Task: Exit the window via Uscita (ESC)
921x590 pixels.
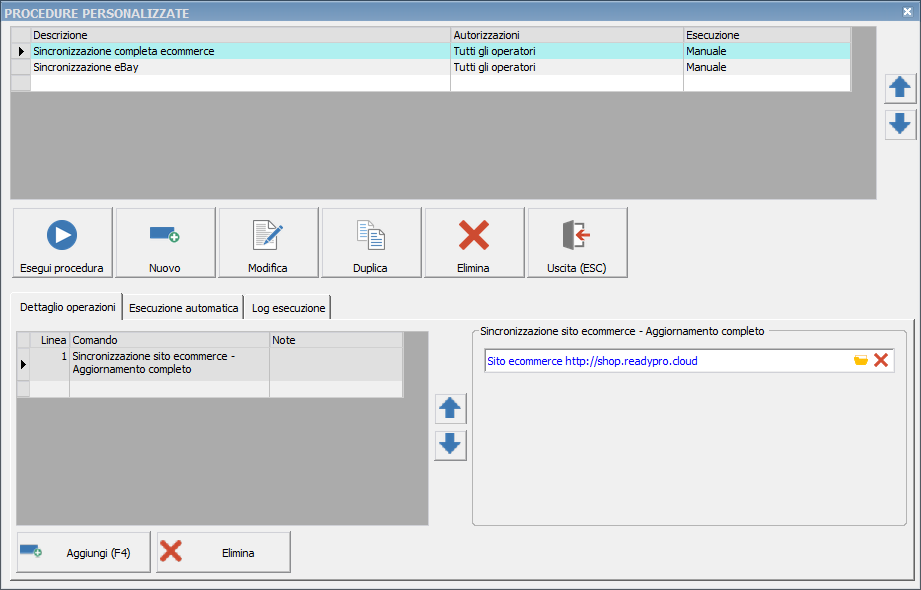Action: pos(577,243)
